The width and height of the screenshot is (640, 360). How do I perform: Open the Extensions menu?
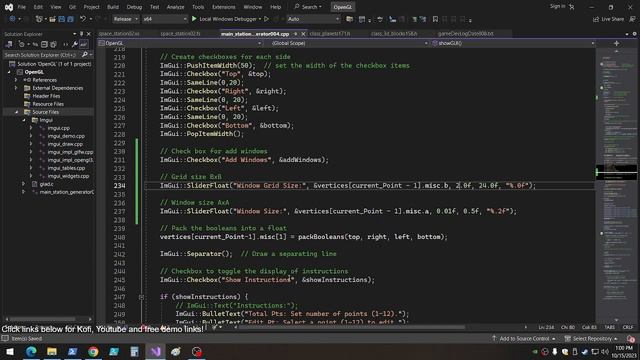(224, 7)
